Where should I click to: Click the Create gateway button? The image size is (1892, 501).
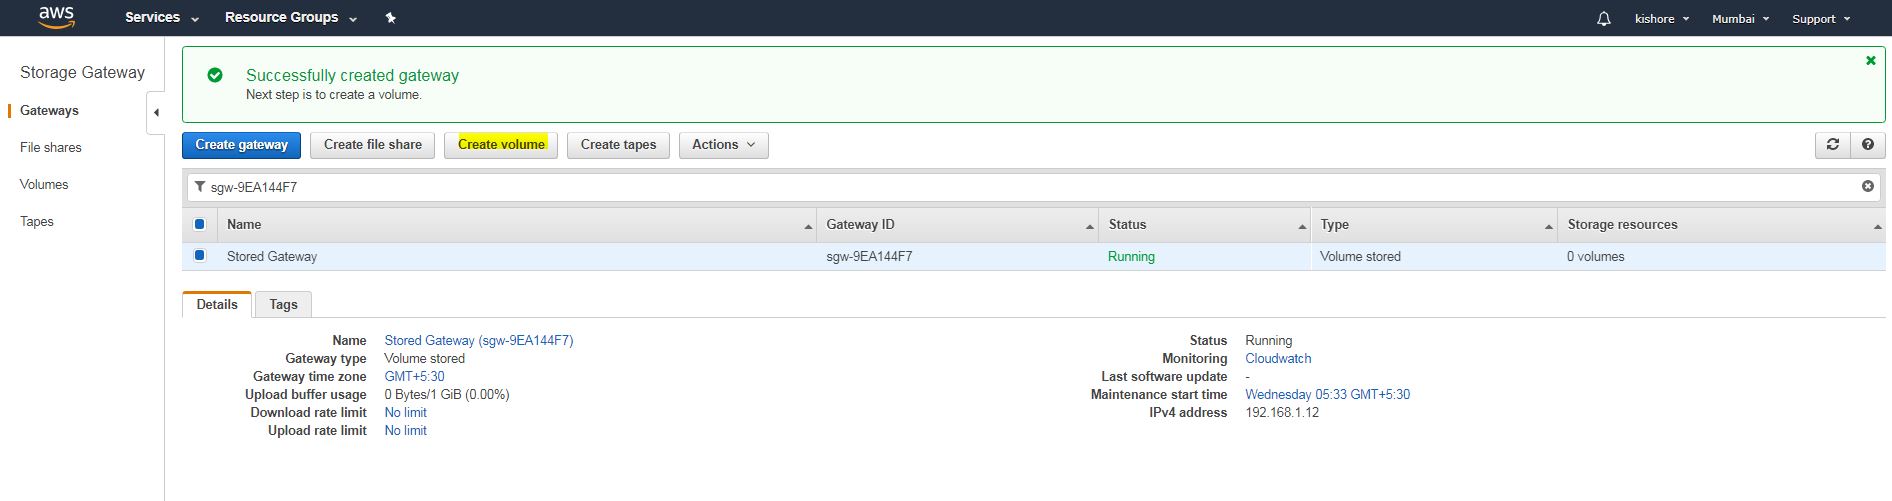(241, 145)
